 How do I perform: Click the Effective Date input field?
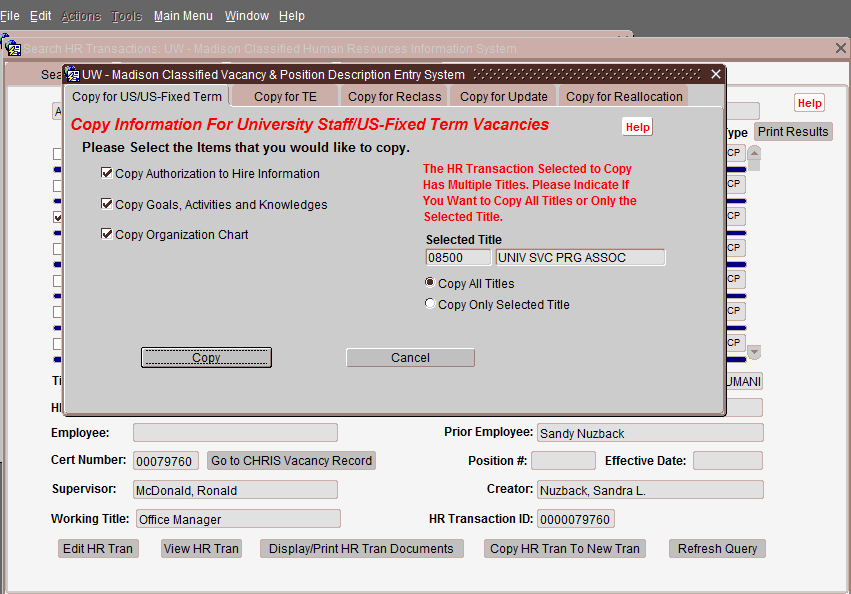(728, 460)
